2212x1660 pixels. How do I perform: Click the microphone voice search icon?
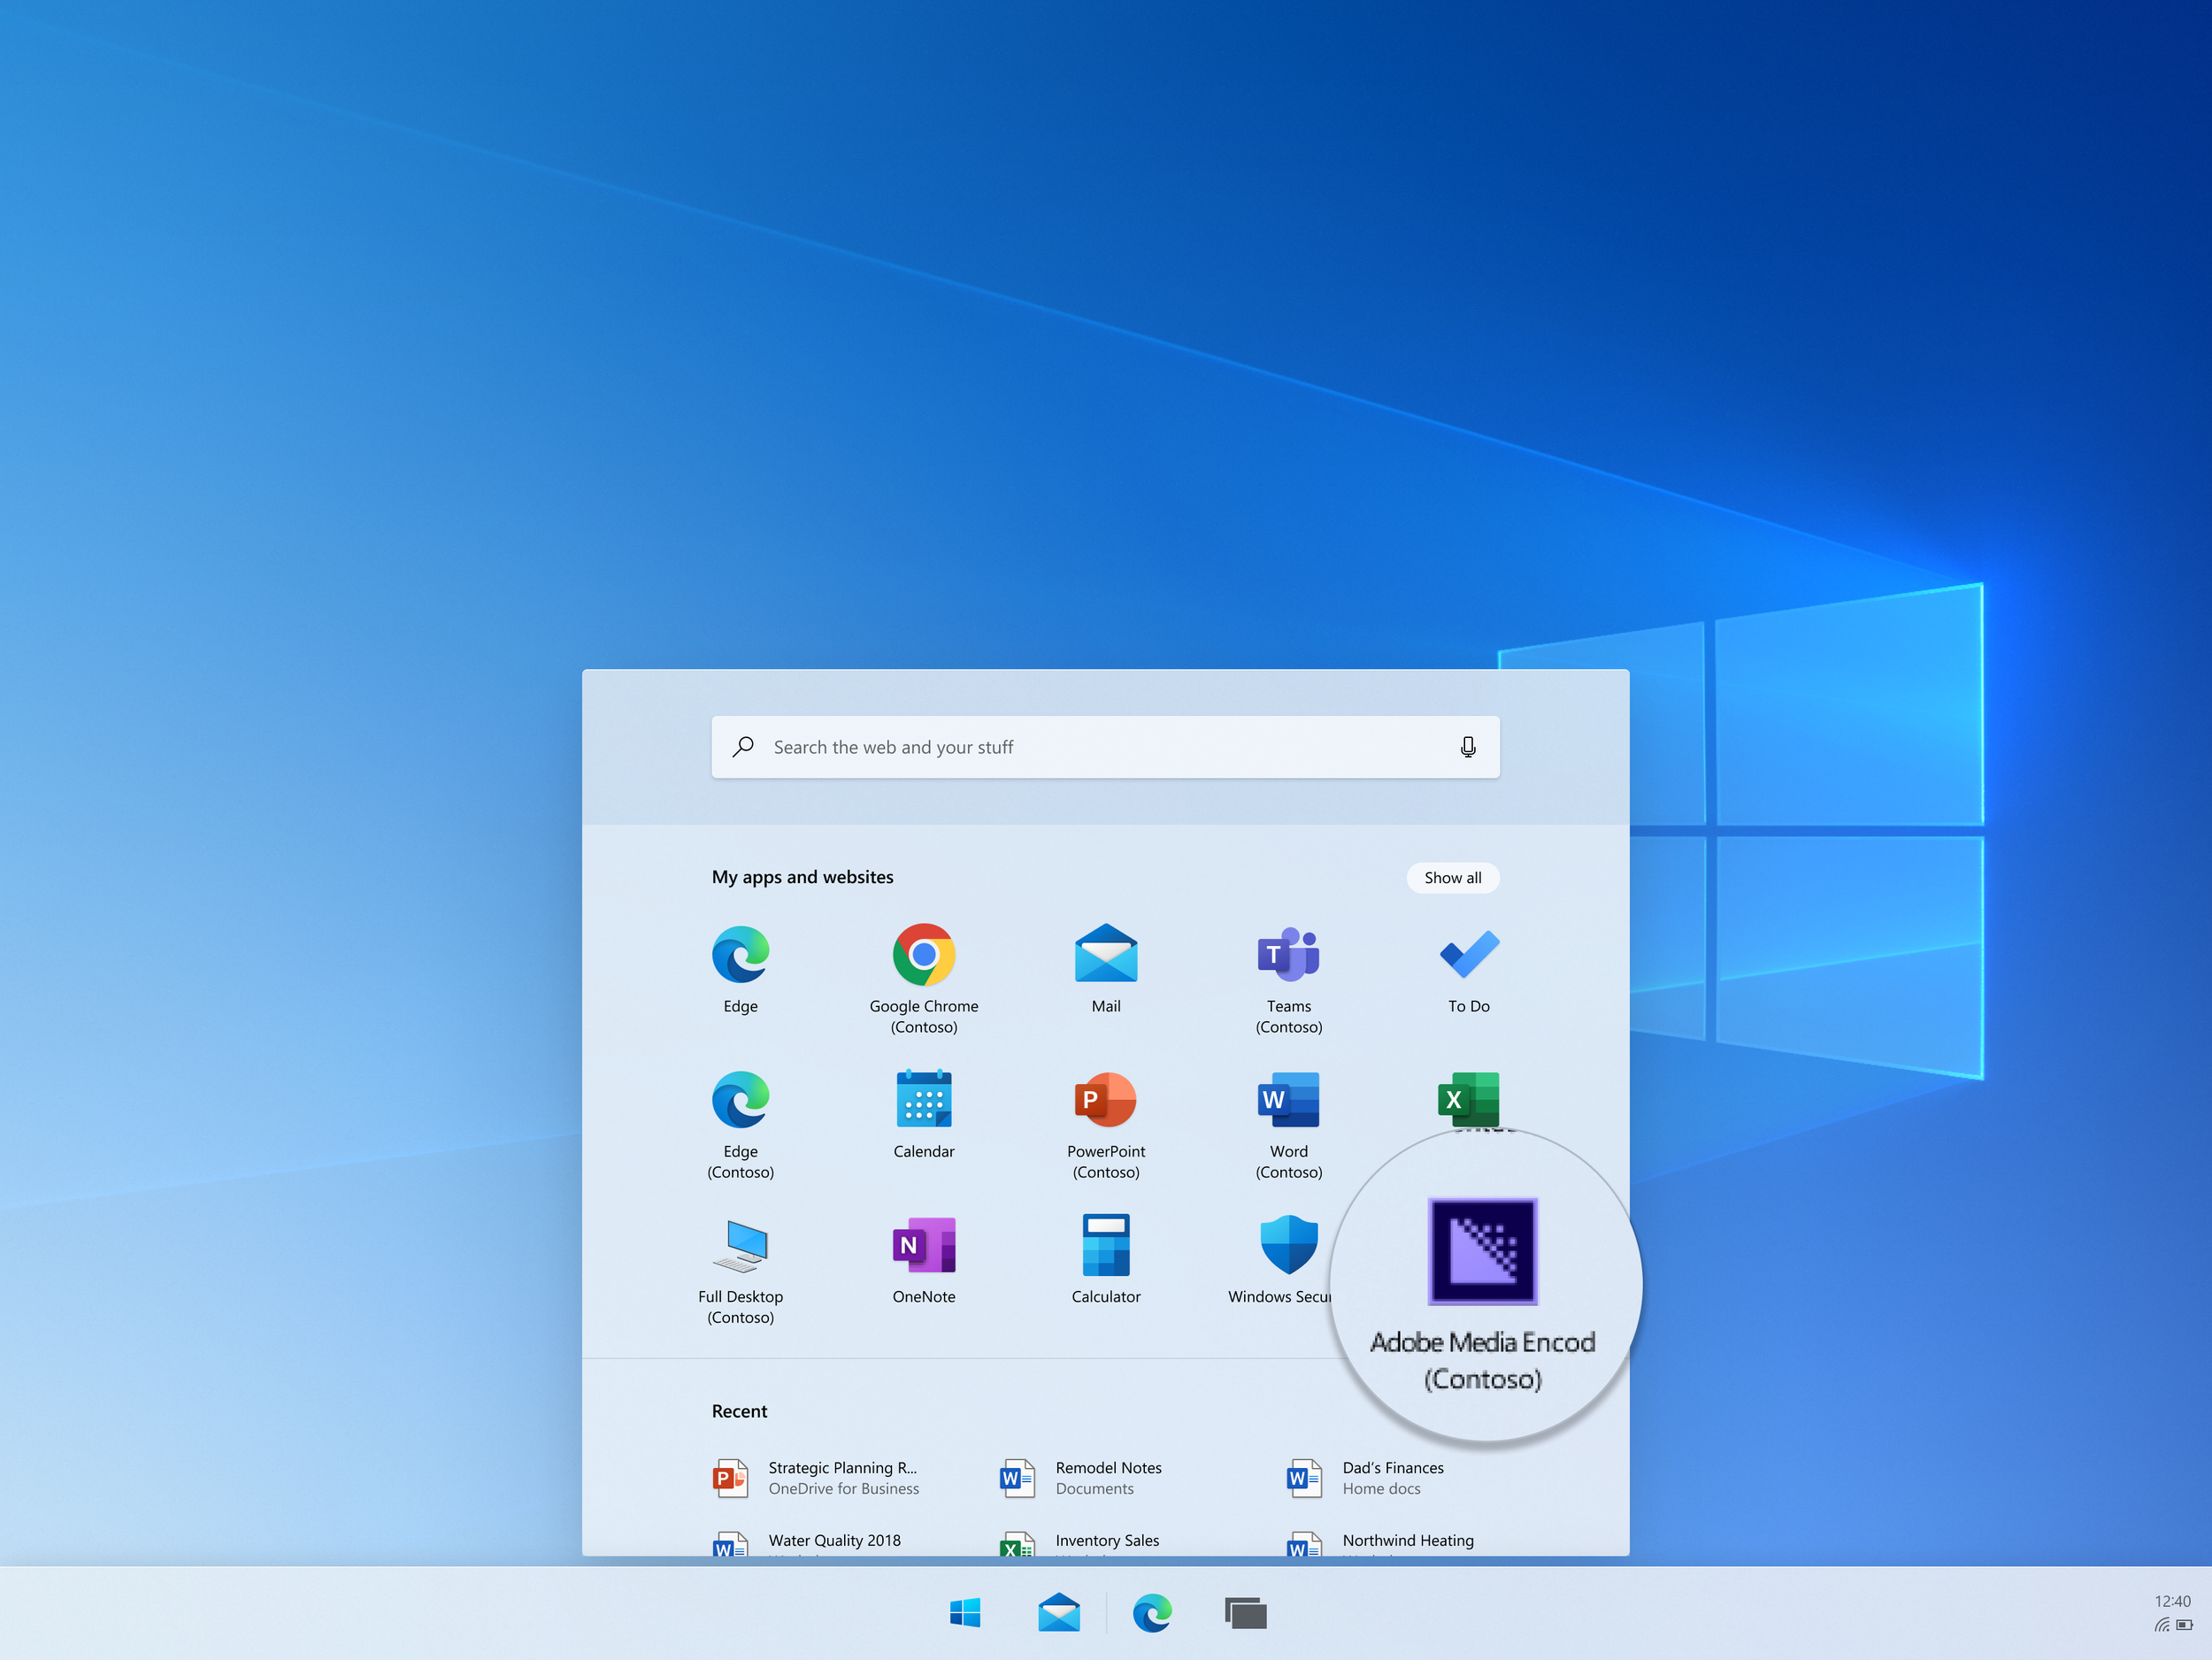[1467, 747]
